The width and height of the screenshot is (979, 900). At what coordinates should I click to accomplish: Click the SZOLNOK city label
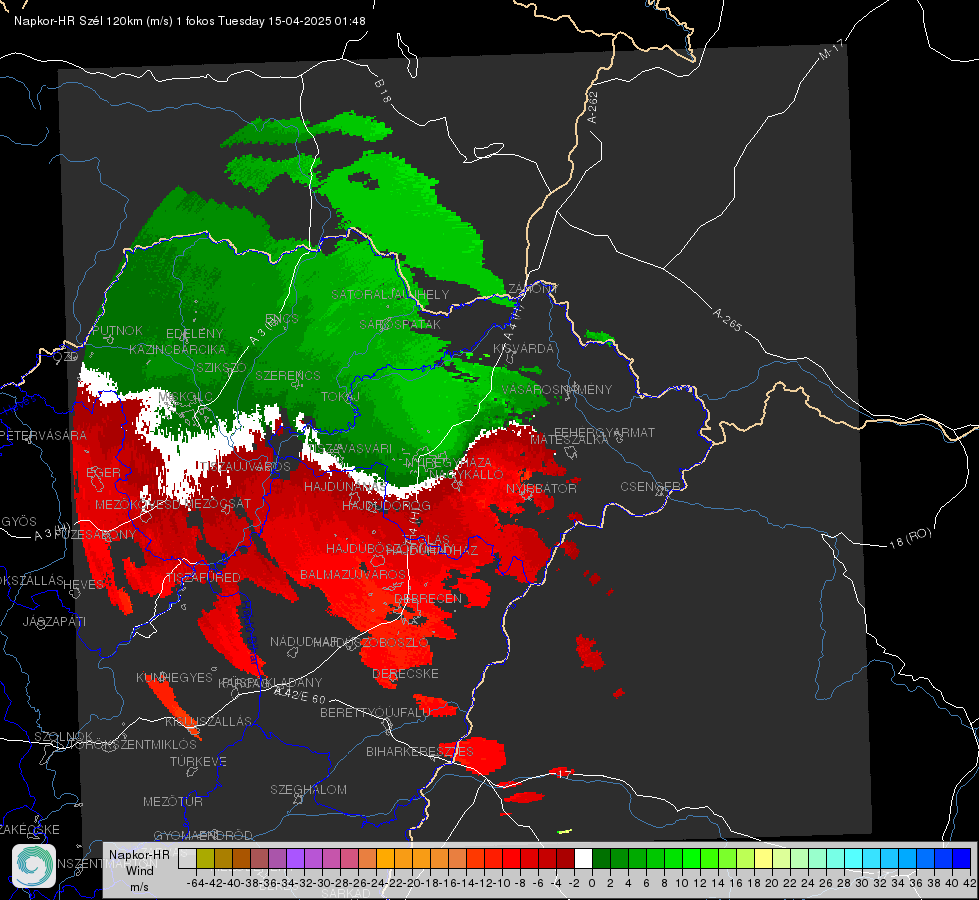coord(64,736)
